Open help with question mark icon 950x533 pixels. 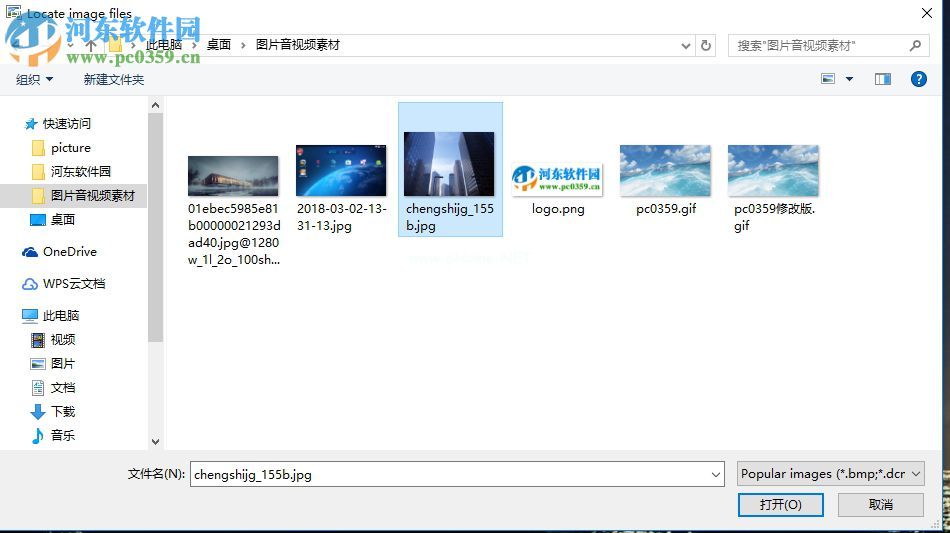tap(918, 79)
